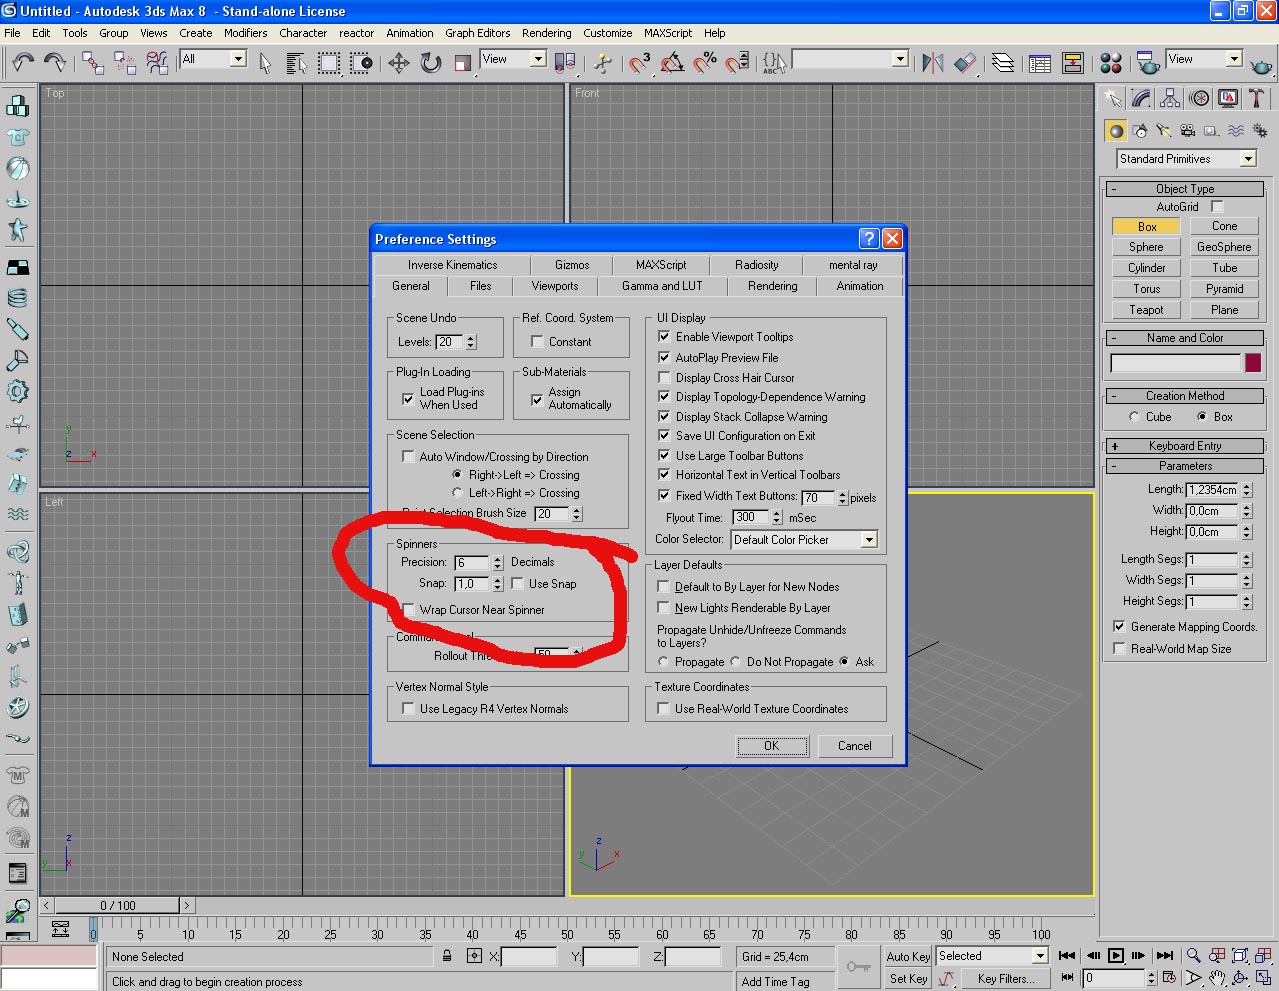Open the Material Editor spheres icon

click(x=1111, y=63)
